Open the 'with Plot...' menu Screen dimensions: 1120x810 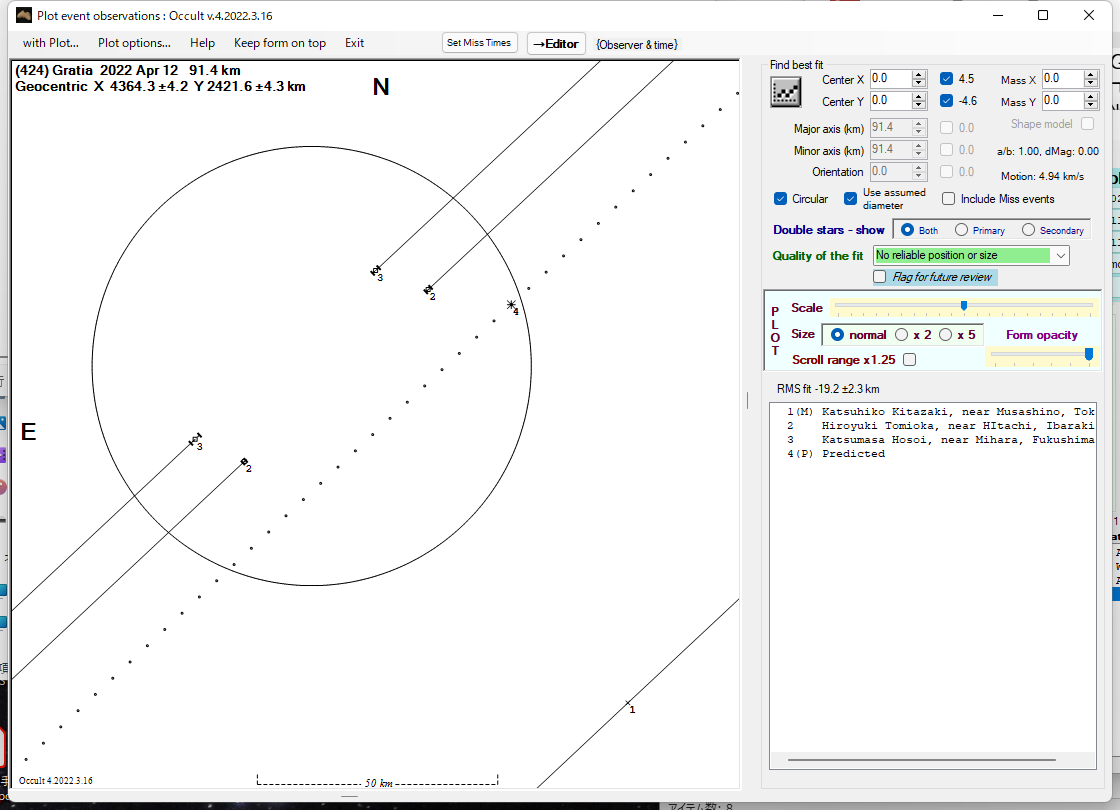(x=51, y=43)
